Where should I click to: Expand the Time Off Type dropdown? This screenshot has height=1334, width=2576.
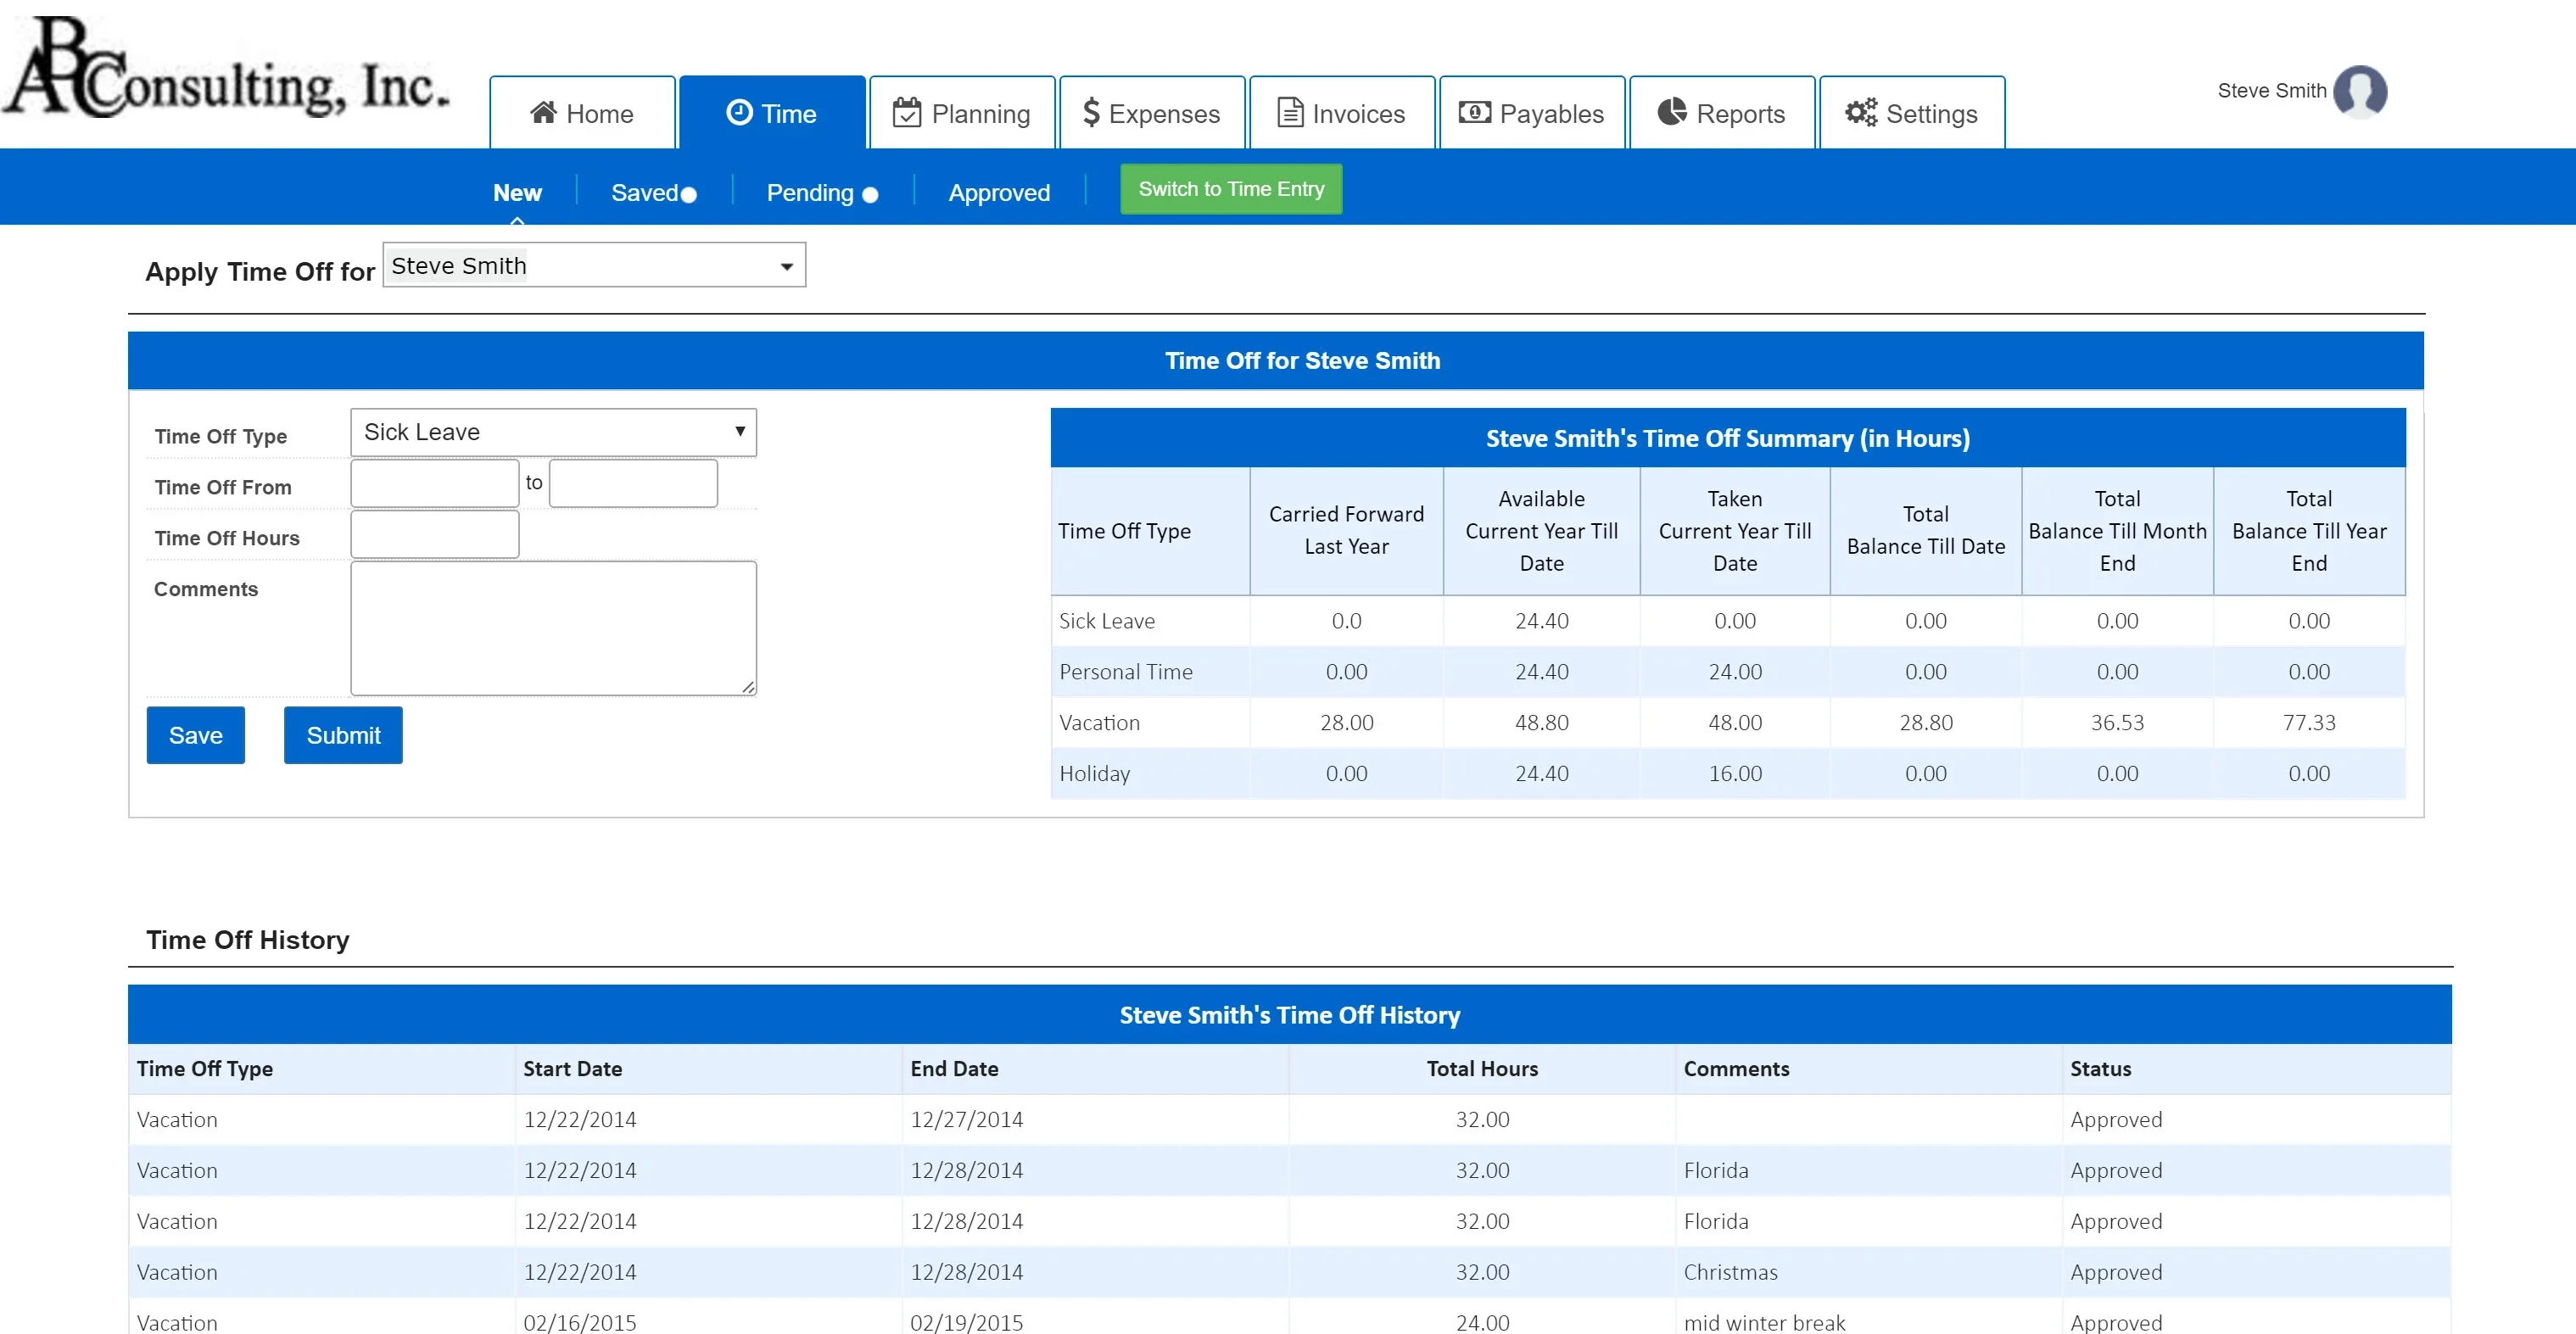[553, 432]
